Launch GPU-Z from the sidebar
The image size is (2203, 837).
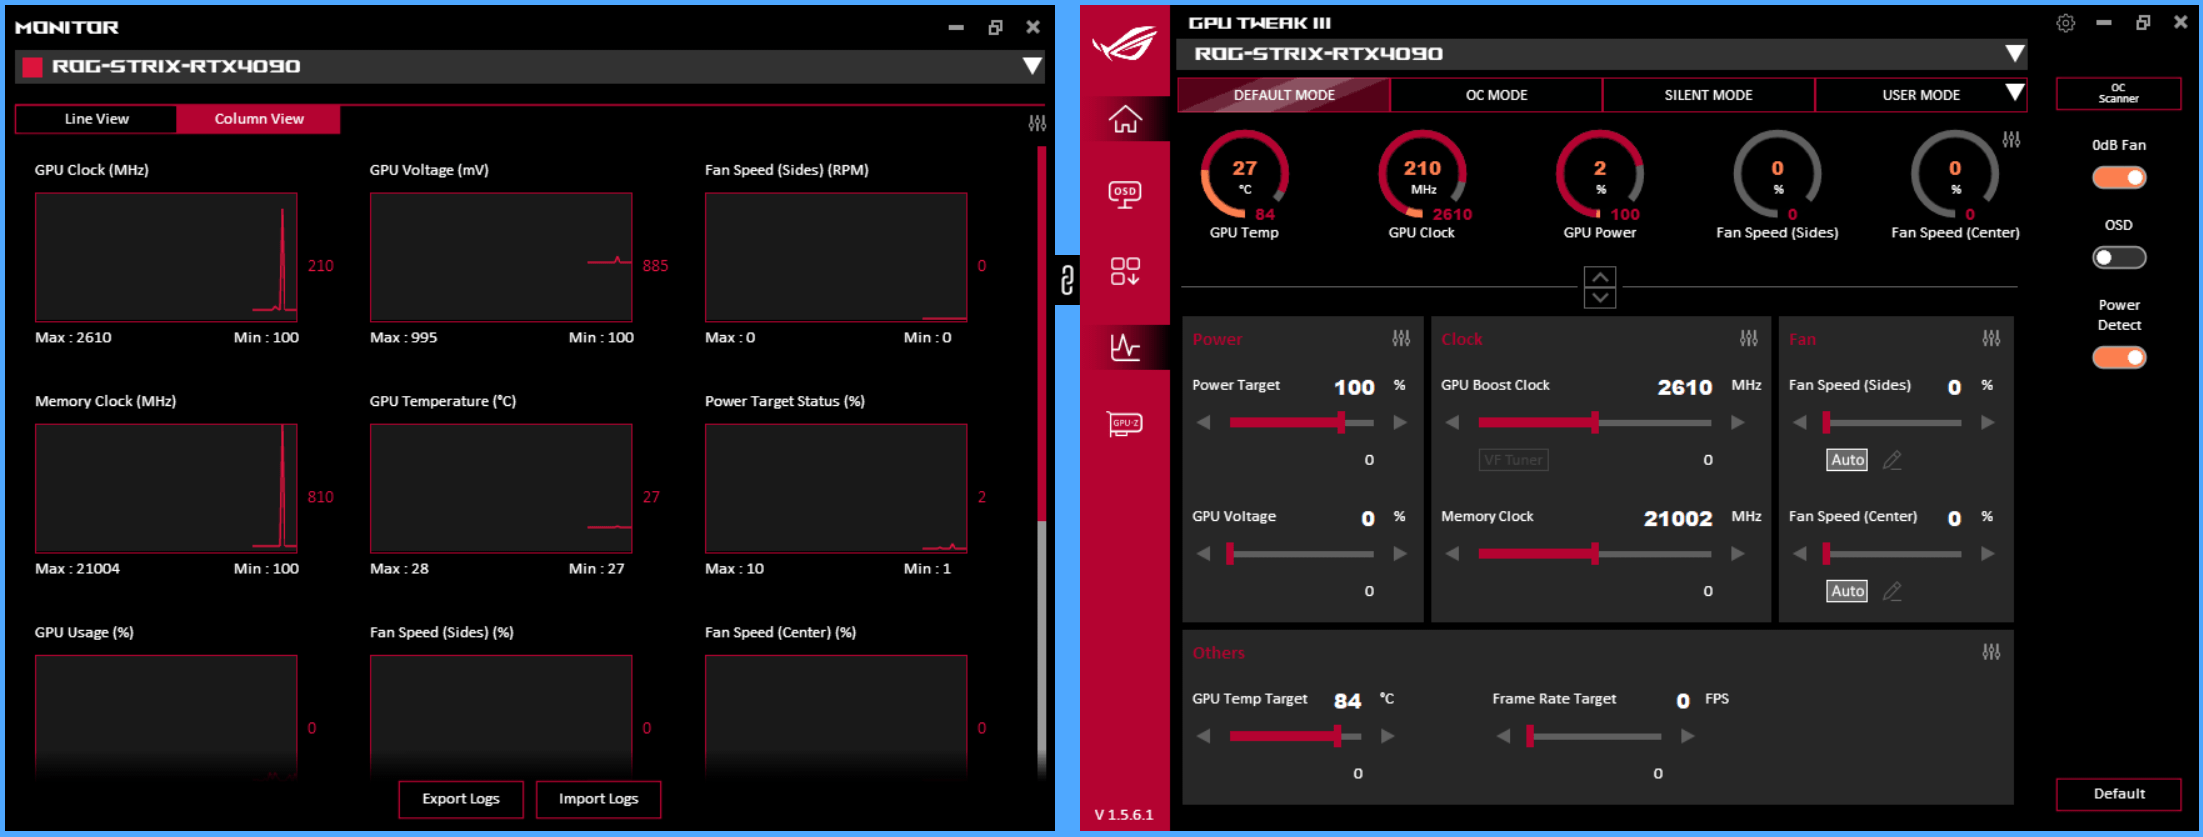[x=1125, y=423]
